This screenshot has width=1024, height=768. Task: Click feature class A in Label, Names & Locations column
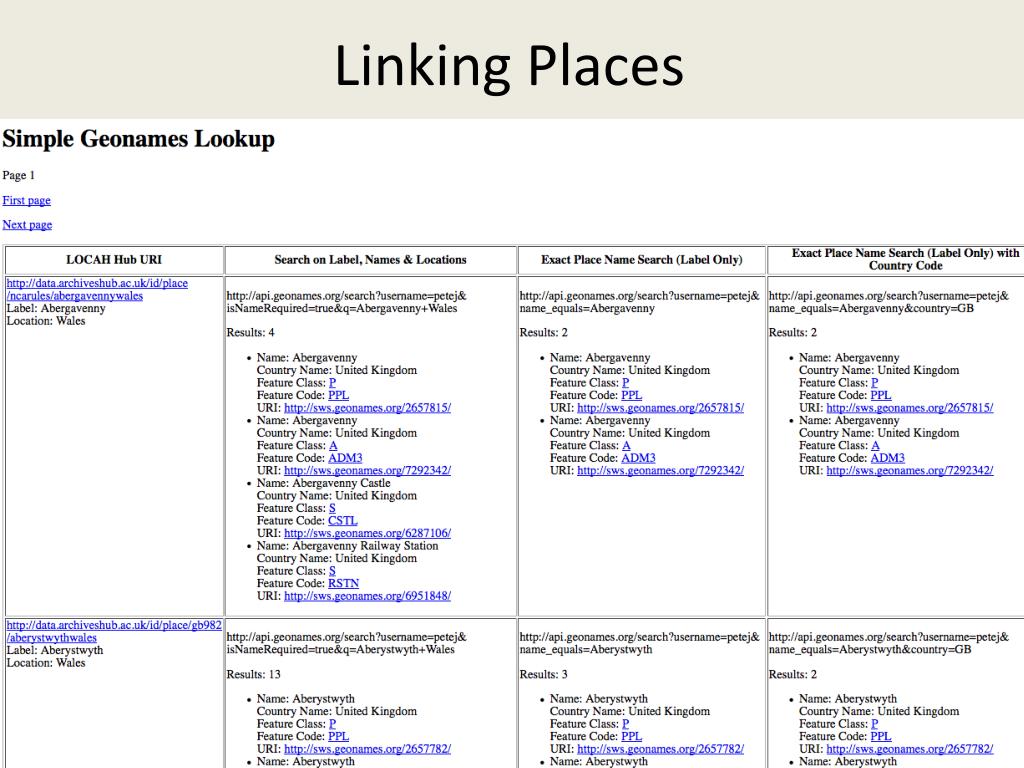(x=332, y=445)
